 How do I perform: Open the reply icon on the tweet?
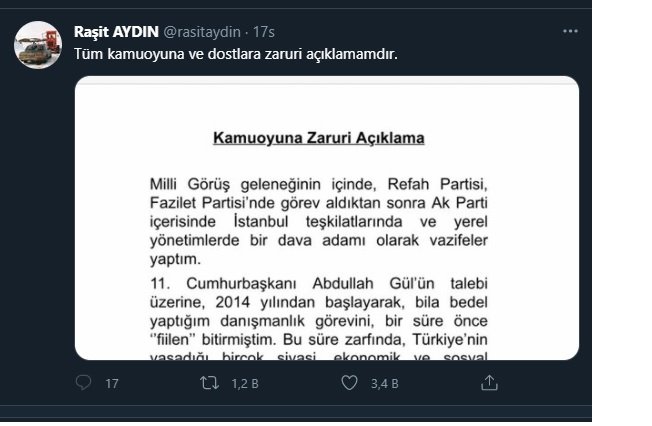point(84,382)
